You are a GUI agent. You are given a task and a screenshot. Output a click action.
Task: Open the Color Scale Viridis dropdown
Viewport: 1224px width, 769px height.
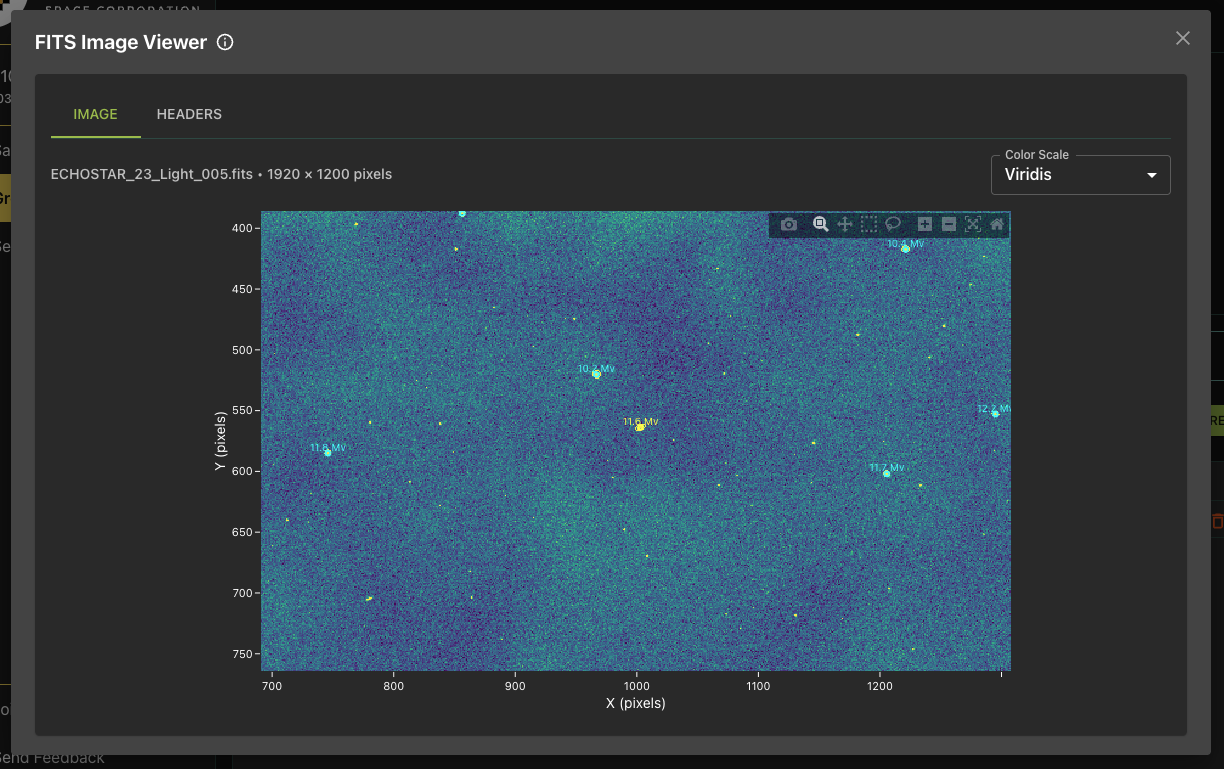[1080, 175]
